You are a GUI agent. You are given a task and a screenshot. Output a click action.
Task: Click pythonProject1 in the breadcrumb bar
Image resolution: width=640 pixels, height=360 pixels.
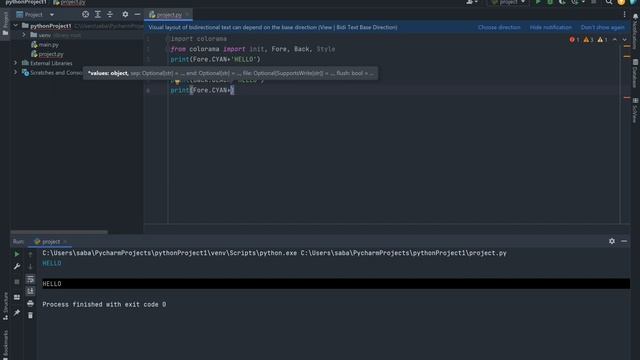pos(26,2)
